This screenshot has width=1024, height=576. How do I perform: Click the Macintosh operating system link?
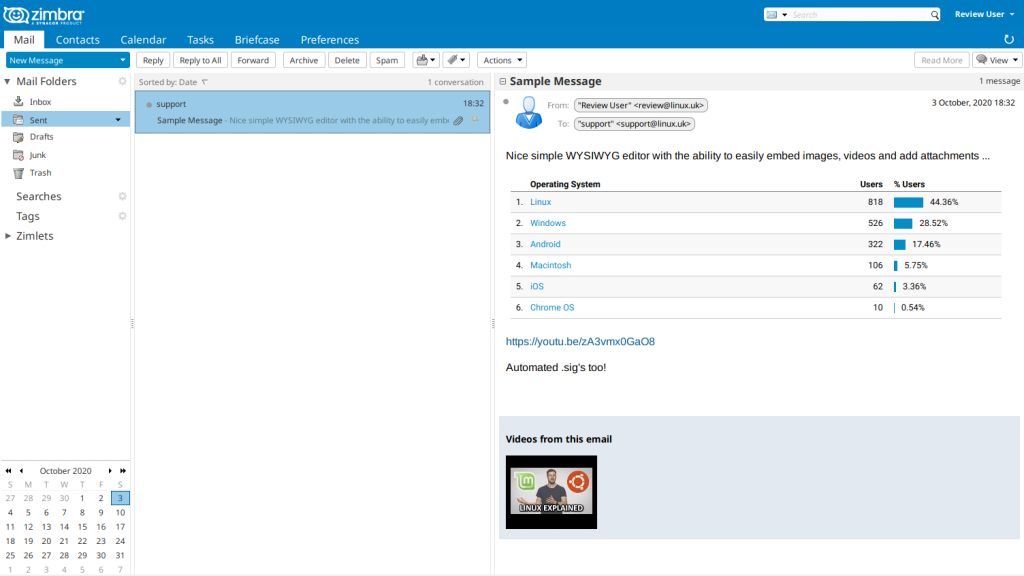tap(551, 265)
